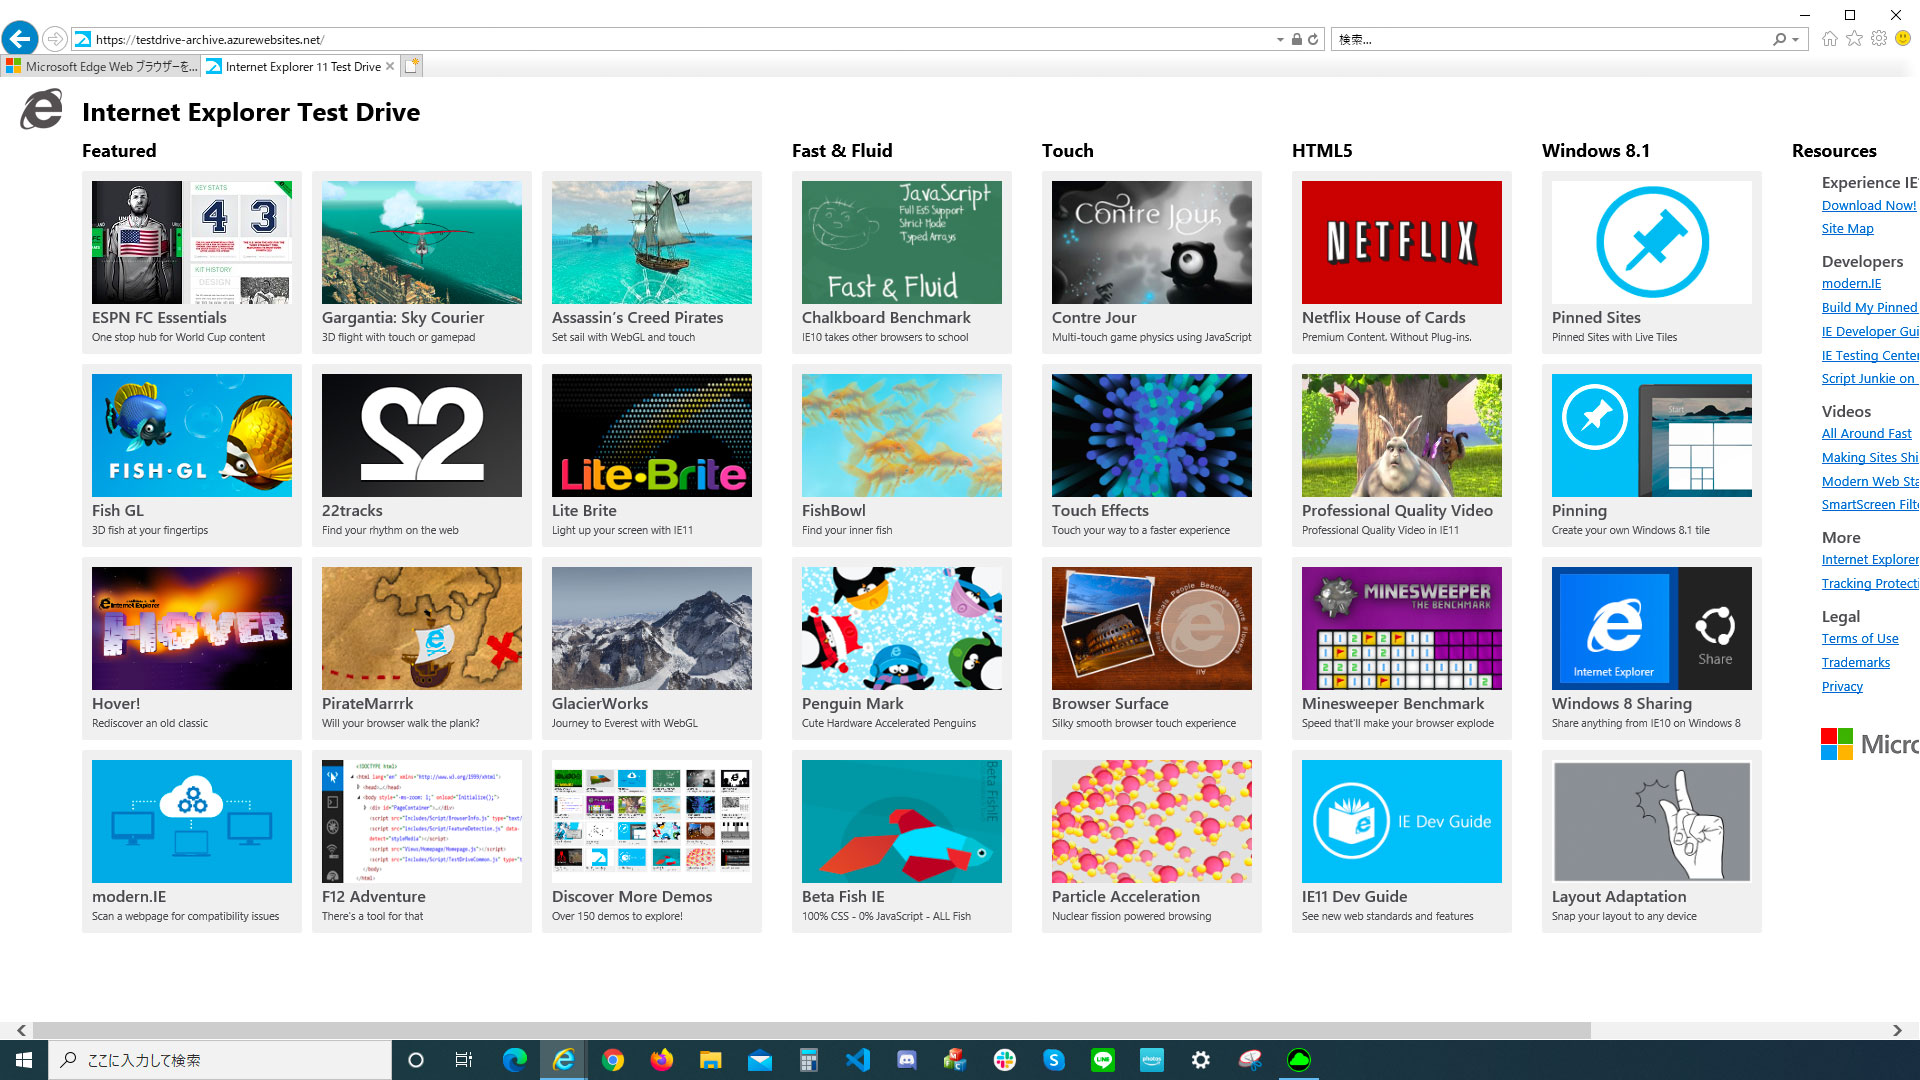Click the Refresh page icon
The width and height of the screenshot is (1920, 1080).
1313,39
